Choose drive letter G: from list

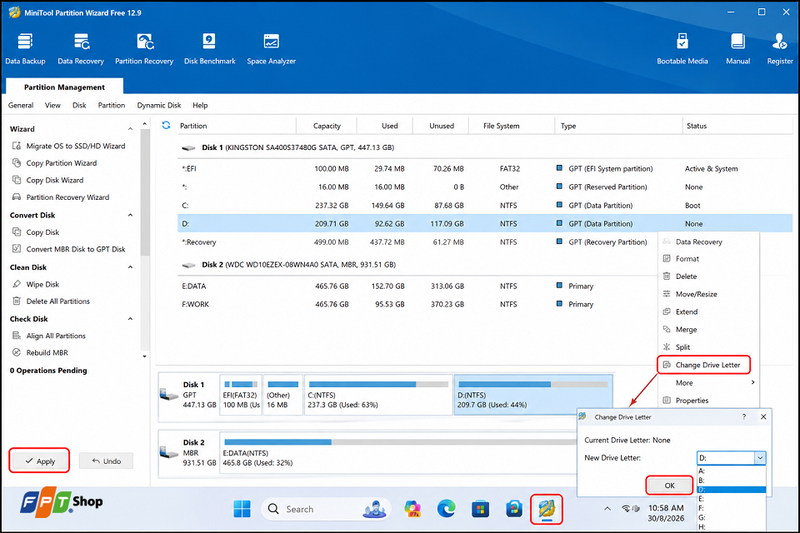[731, 518]
